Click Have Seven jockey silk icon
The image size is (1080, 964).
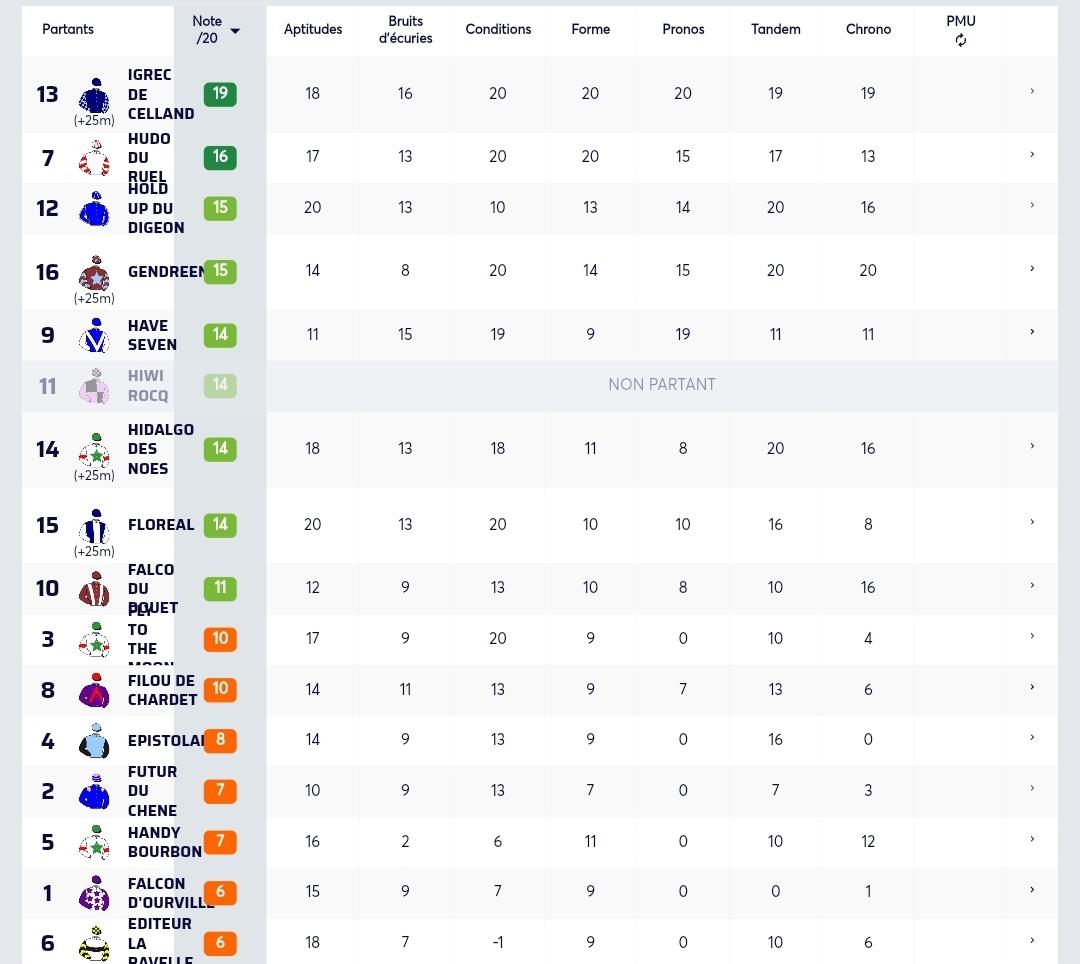point(94,335)
